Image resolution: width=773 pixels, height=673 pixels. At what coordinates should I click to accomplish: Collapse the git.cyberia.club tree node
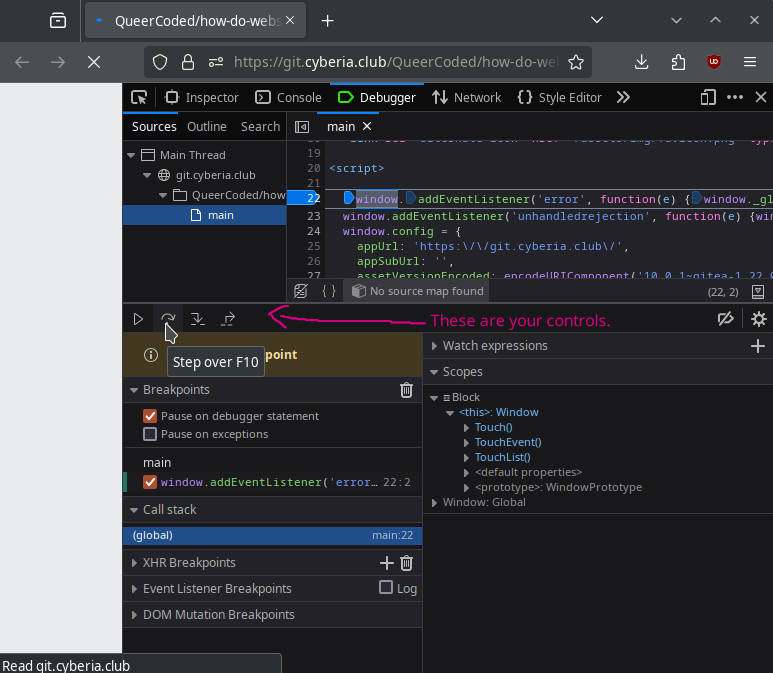[x=147, y=176]
